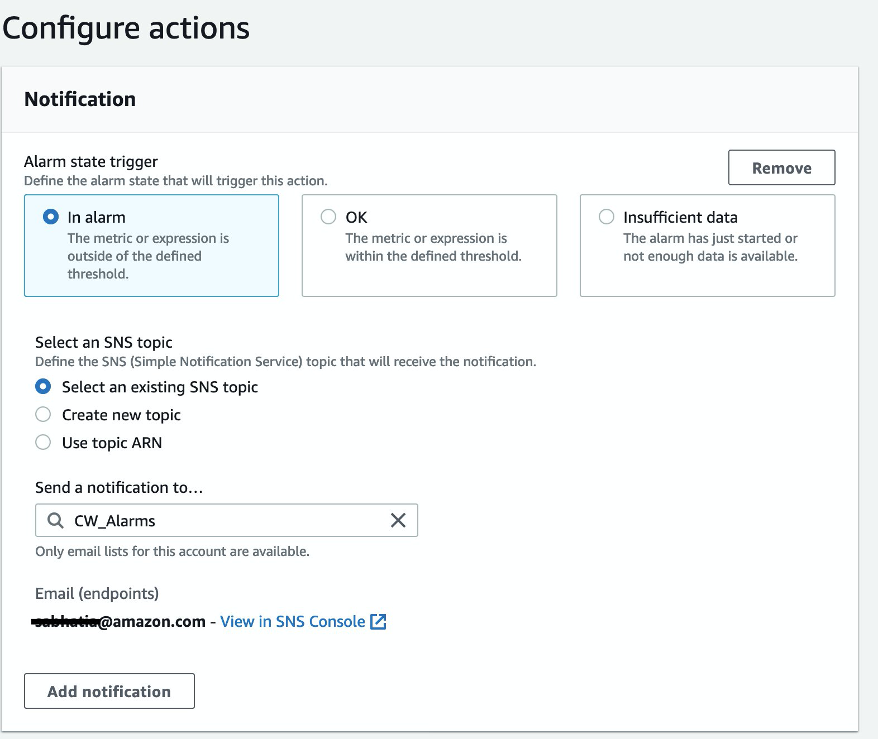Viewport: 879px width, 739px height.
Task: Click the "OK" alarm state card
Action: coord(429,245)
